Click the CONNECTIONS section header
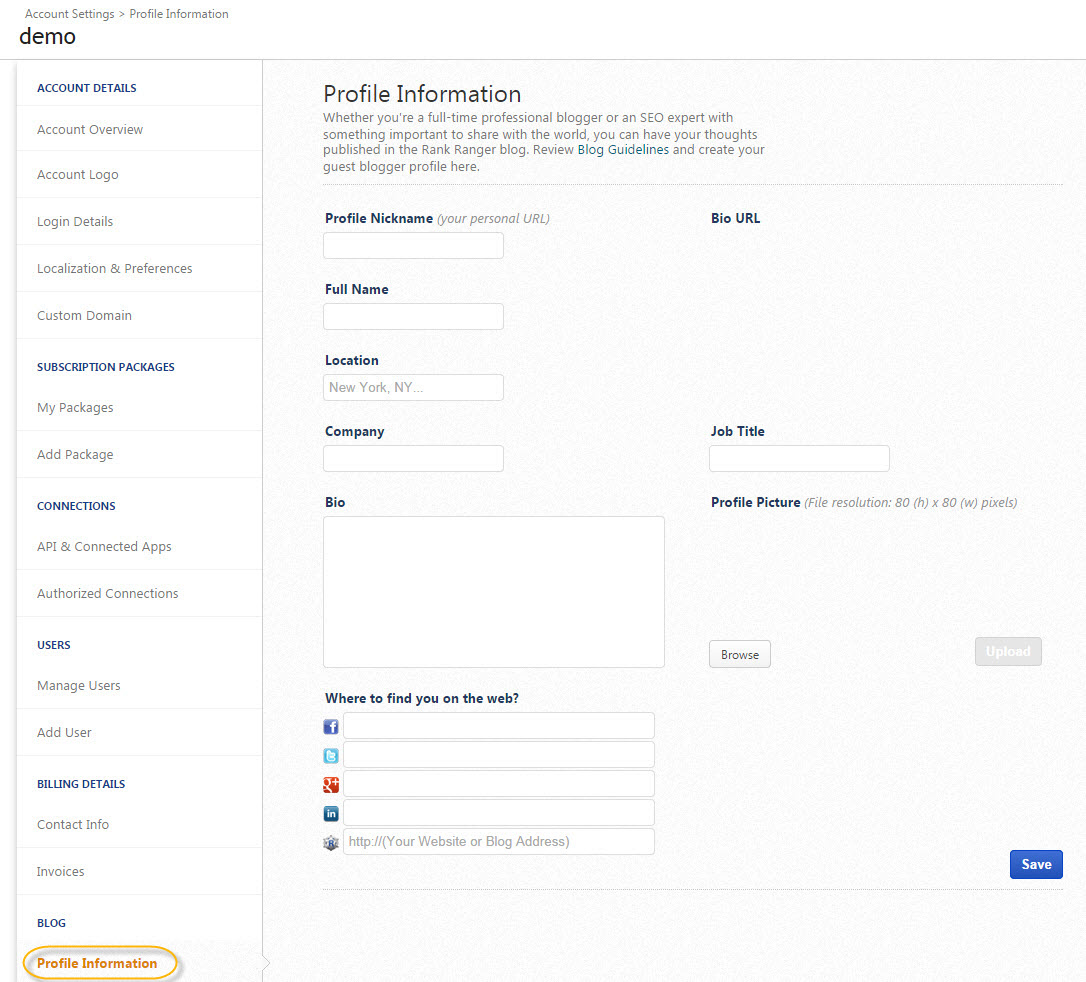This screenshot has height=982, width=1086. coord(76,506)
